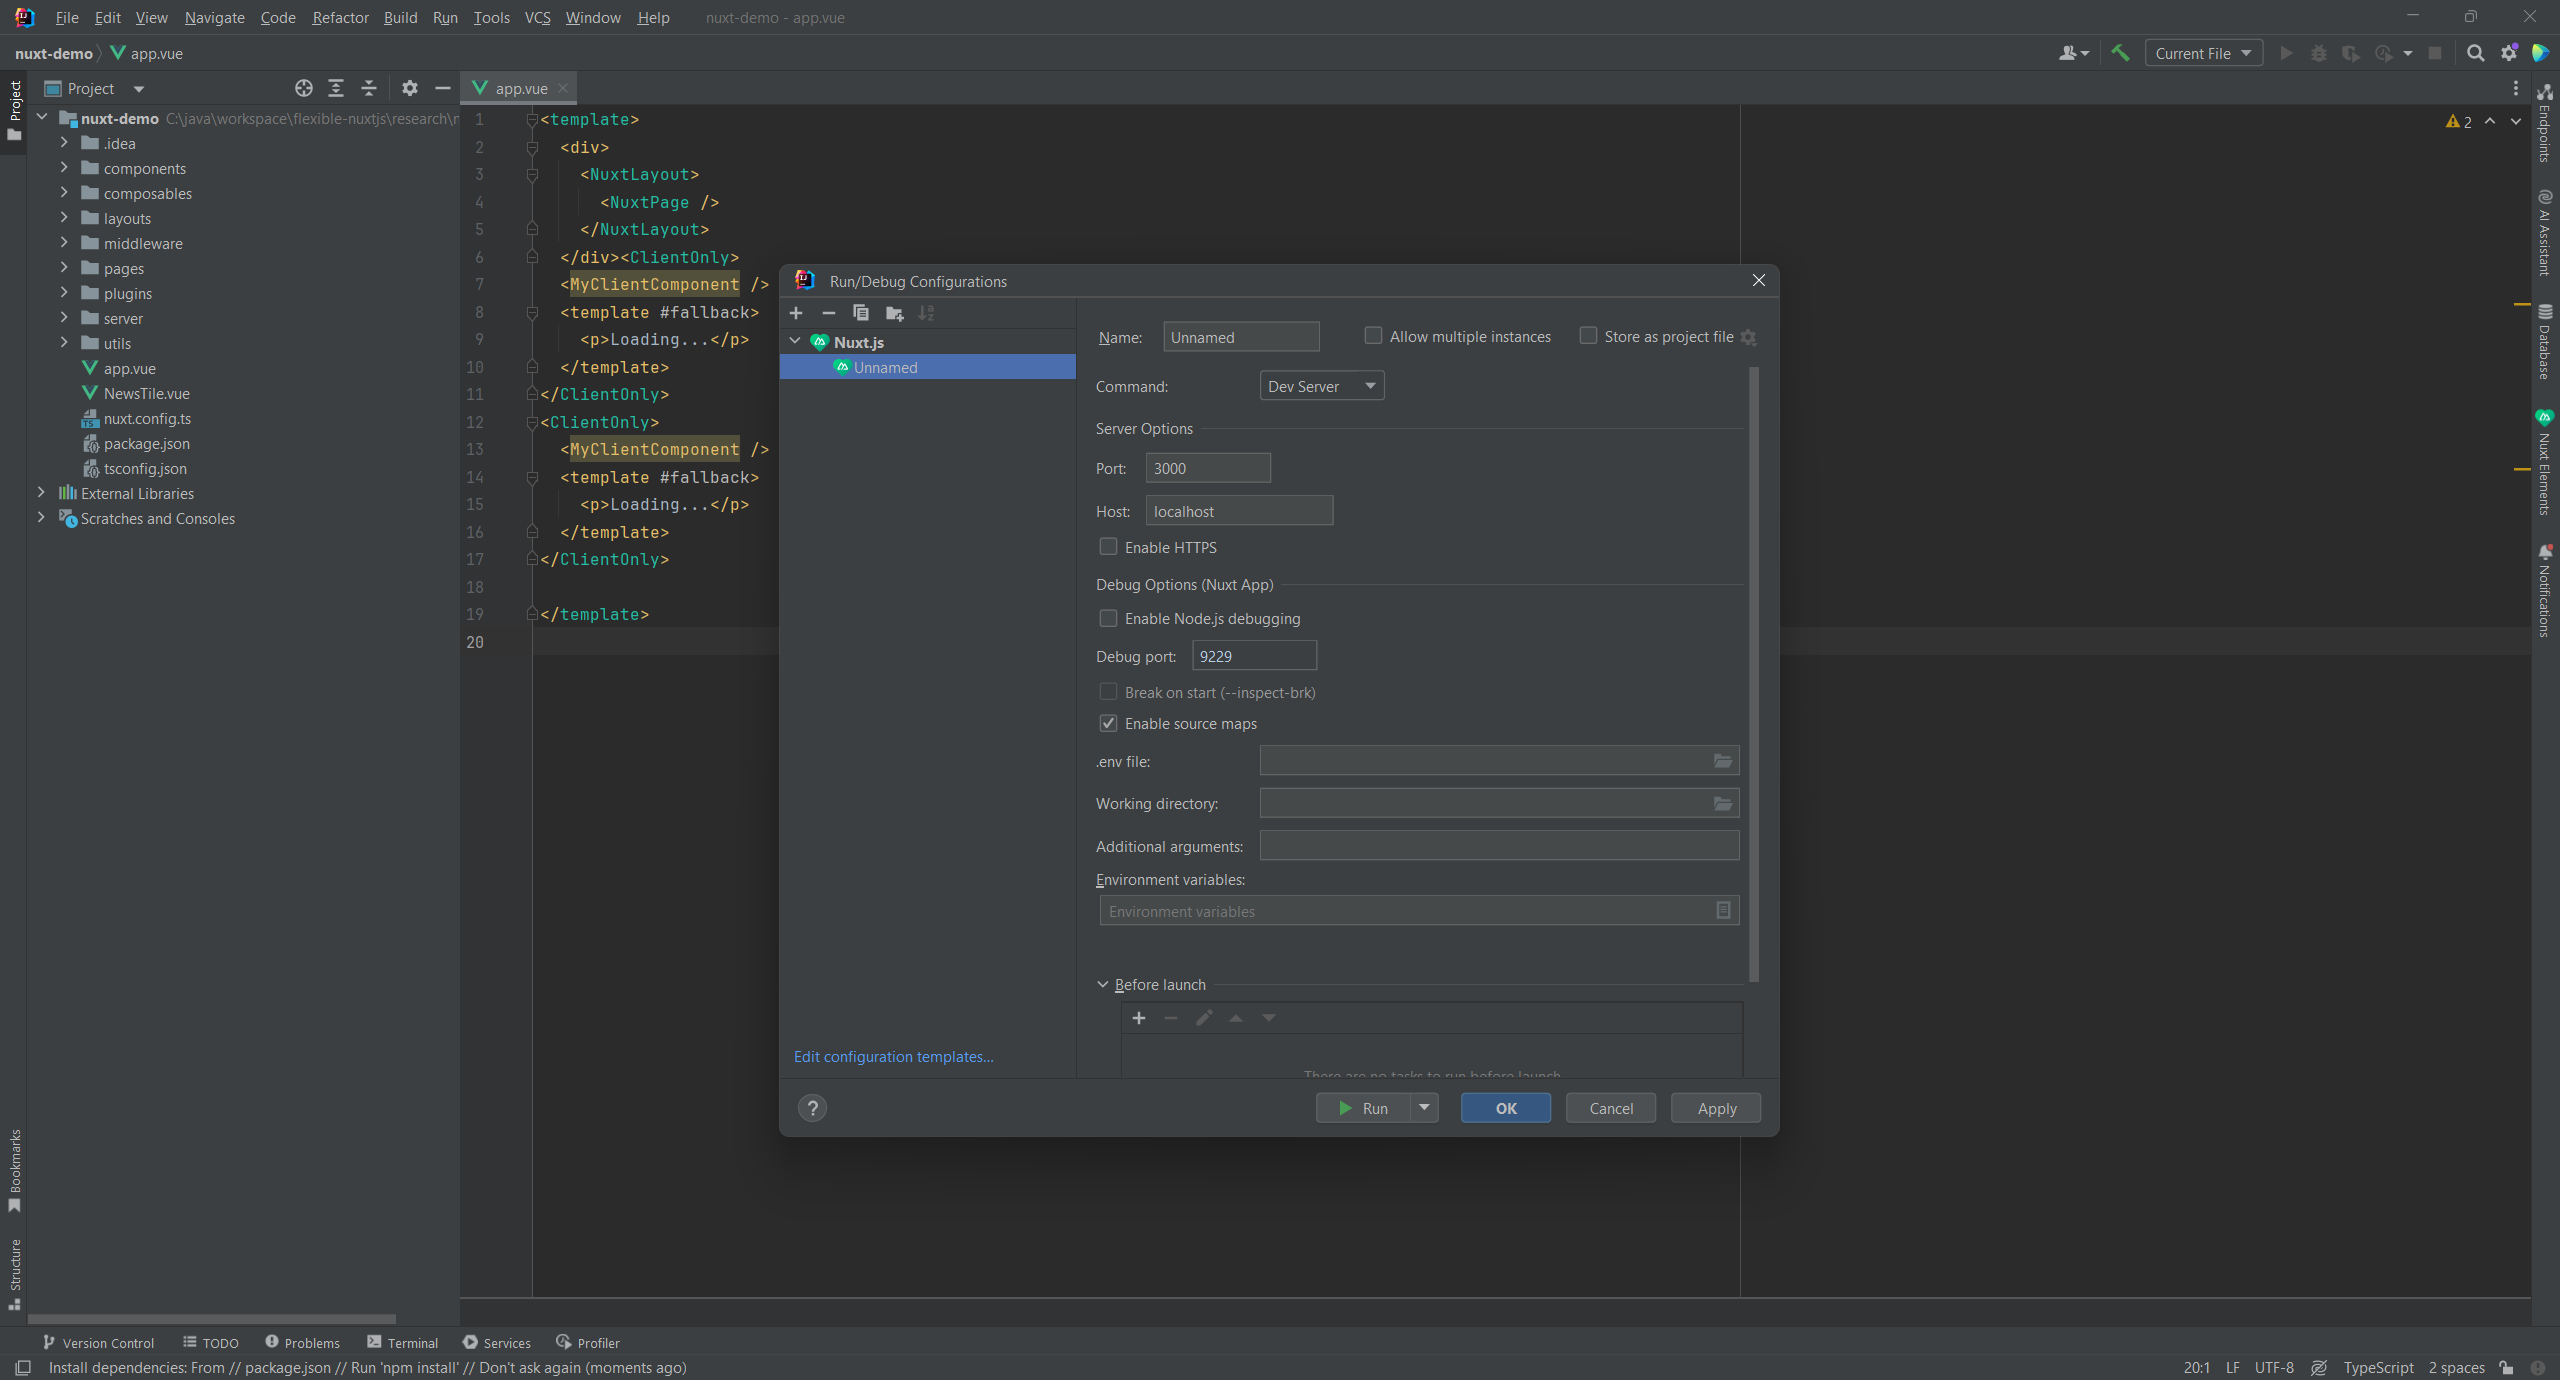Image resolution: width=2560 pixels, height=1380 pixels.
Task: Open Database tool window
Action: 2545,342
